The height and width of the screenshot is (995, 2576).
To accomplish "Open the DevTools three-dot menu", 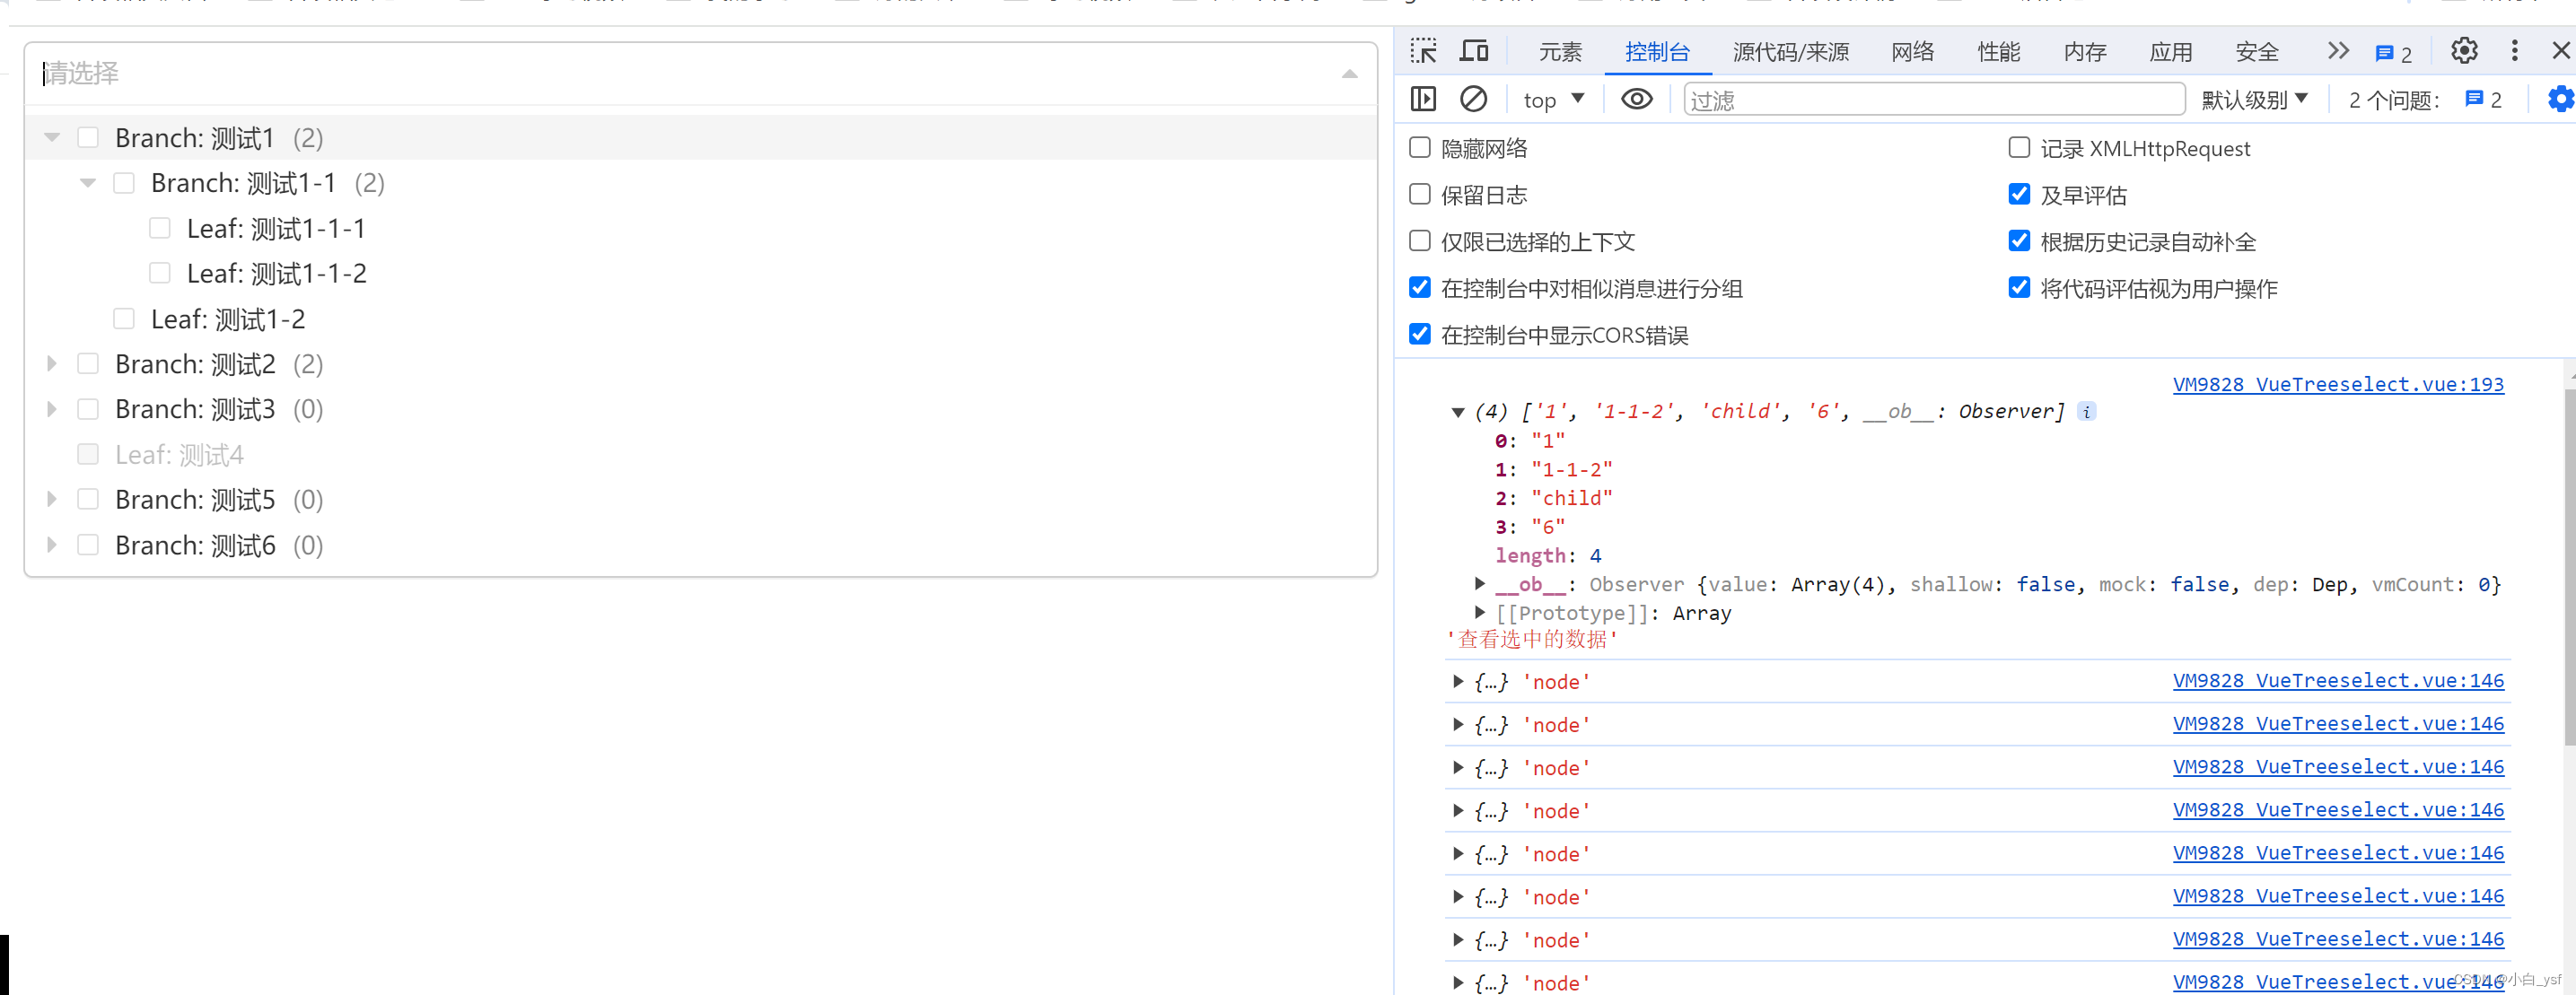I will [2514, 51].
